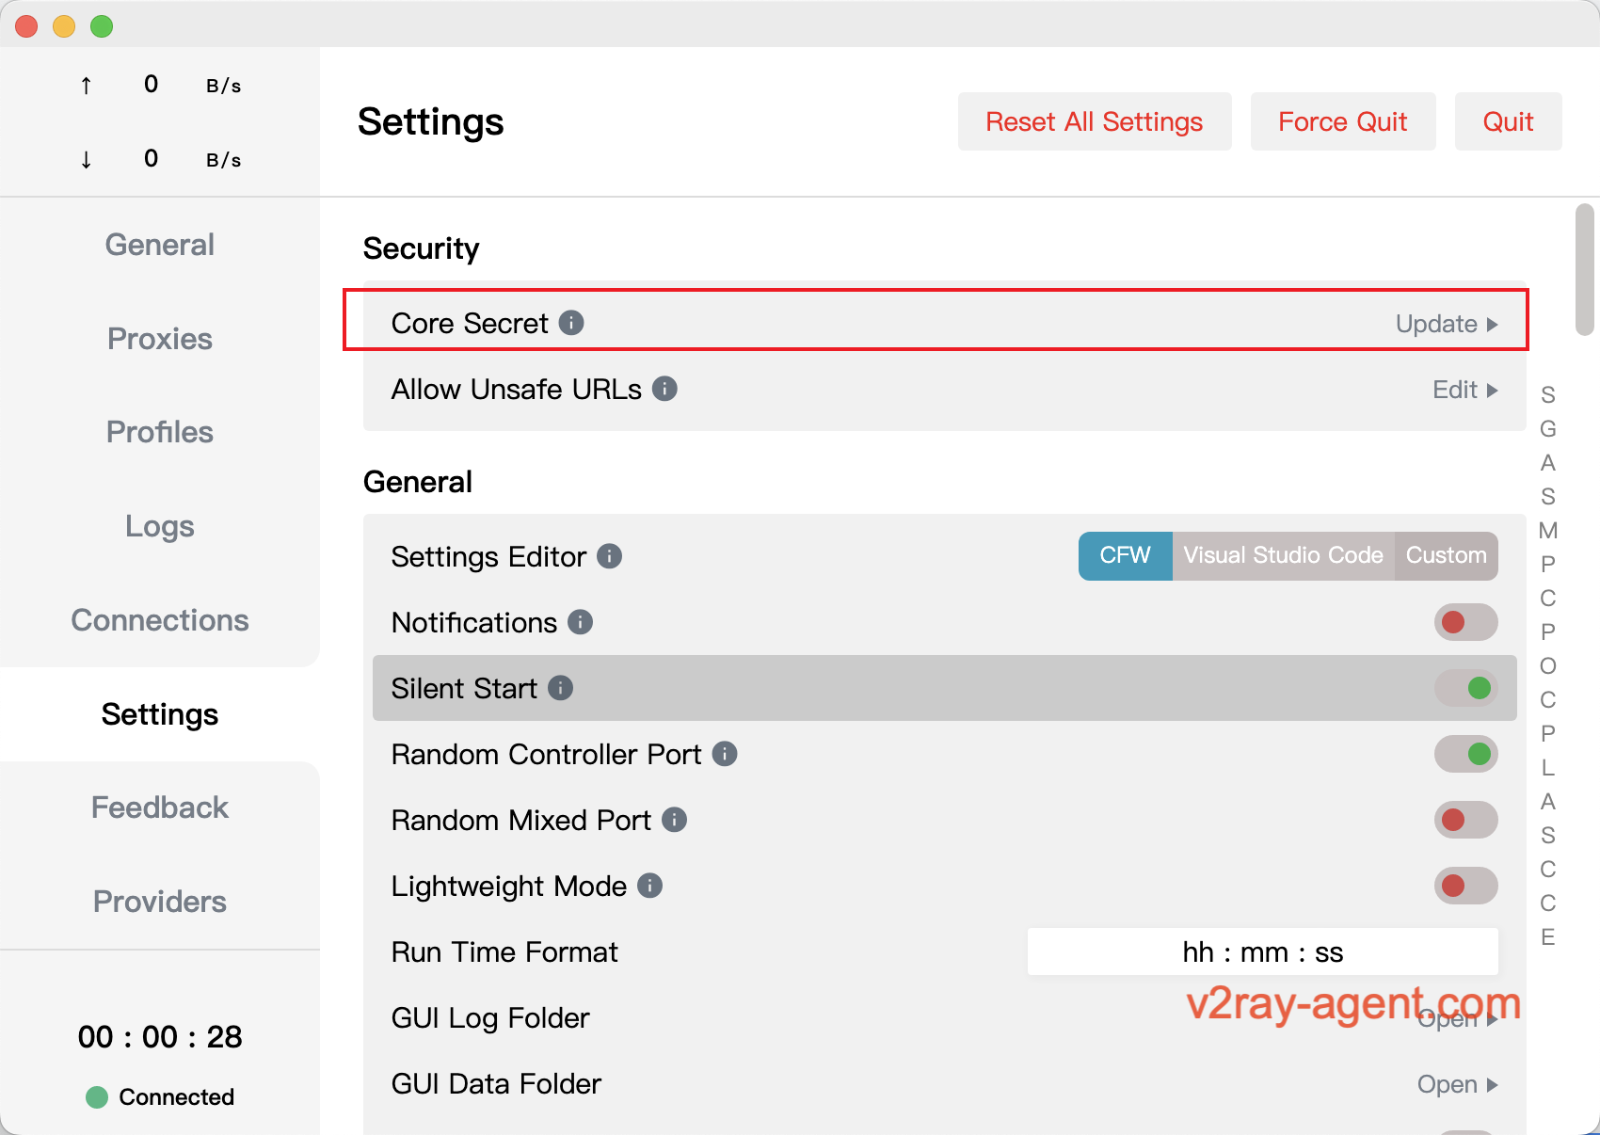This screenshot has height=1135, width=1600.
Task: Click the Force Quit button
Action: (x=1342, y=122)
